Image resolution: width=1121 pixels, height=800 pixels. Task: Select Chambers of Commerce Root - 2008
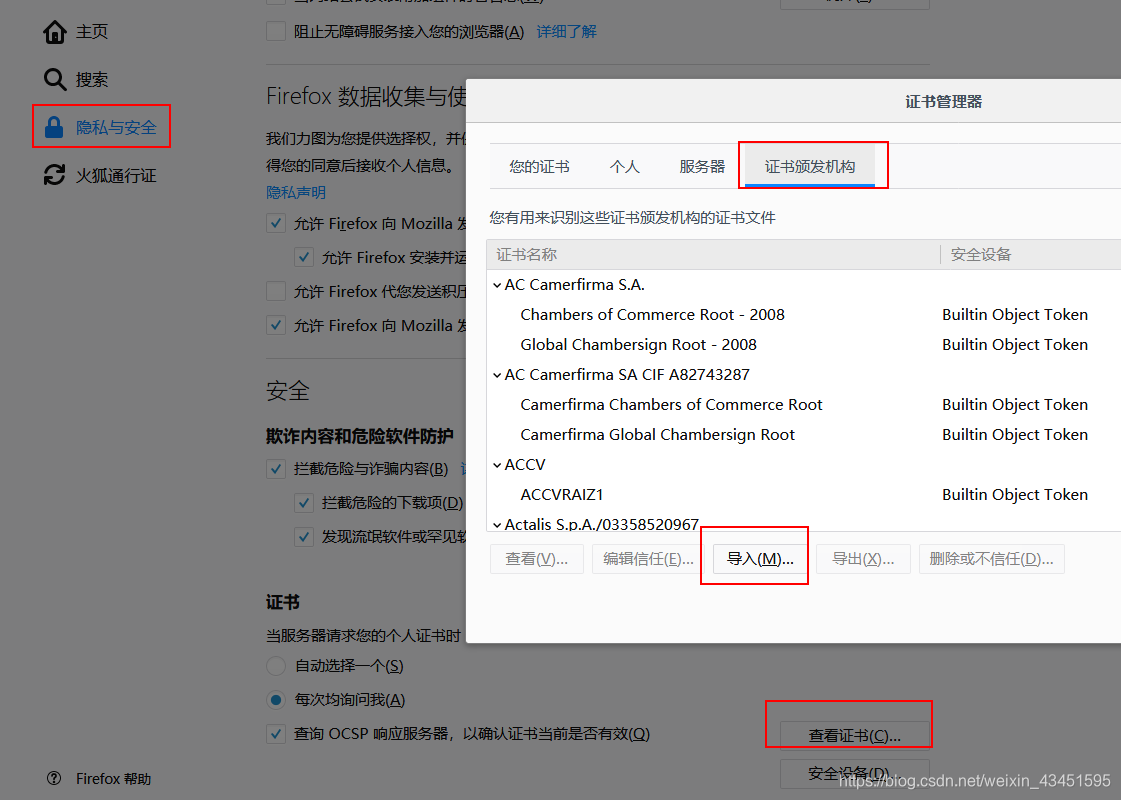[x=652, y=315]
